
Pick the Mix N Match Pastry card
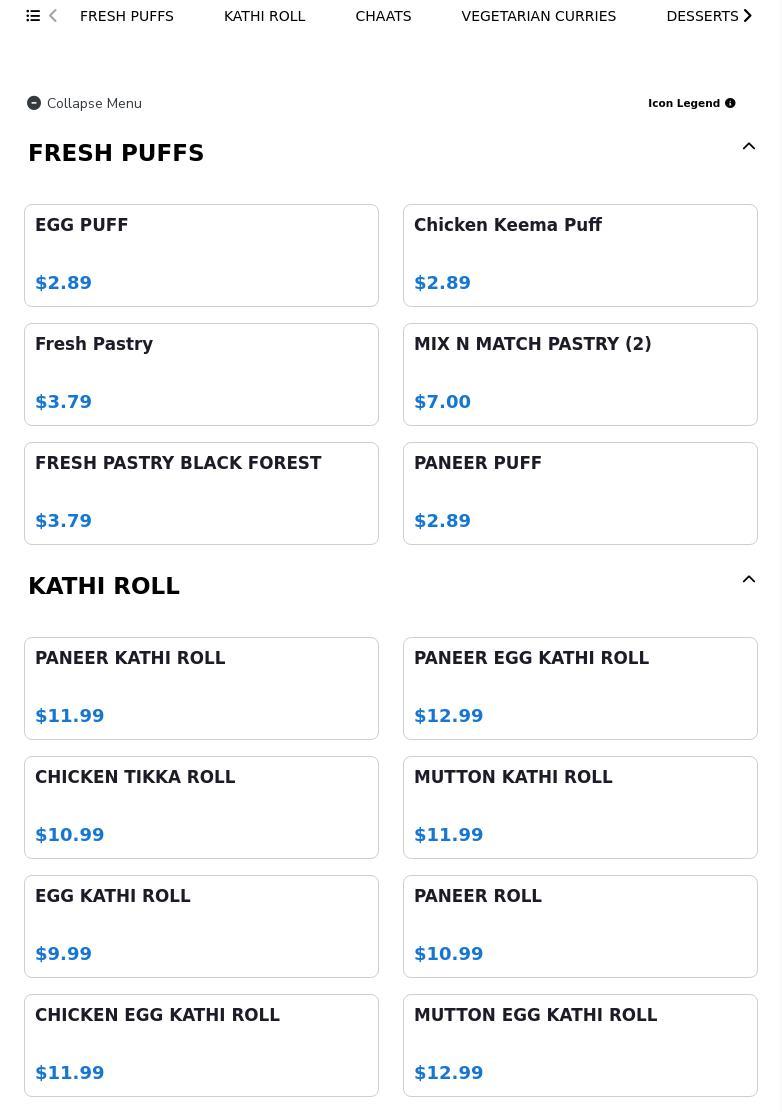tap(580, 374)
